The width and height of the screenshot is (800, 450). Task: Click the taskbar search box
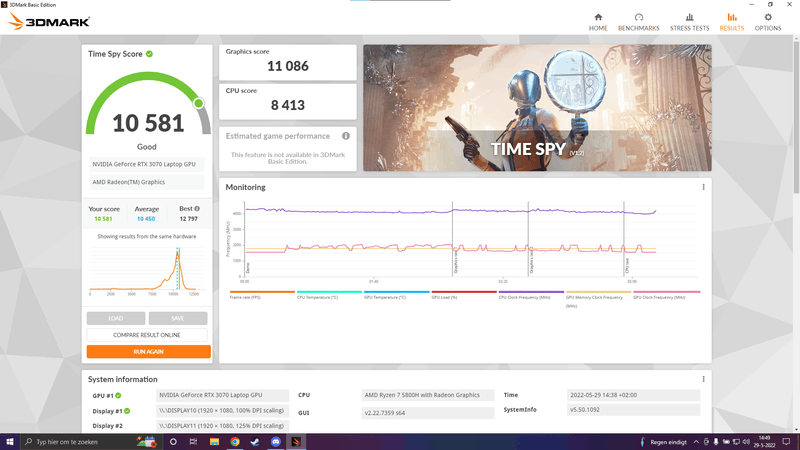[91, 442]
